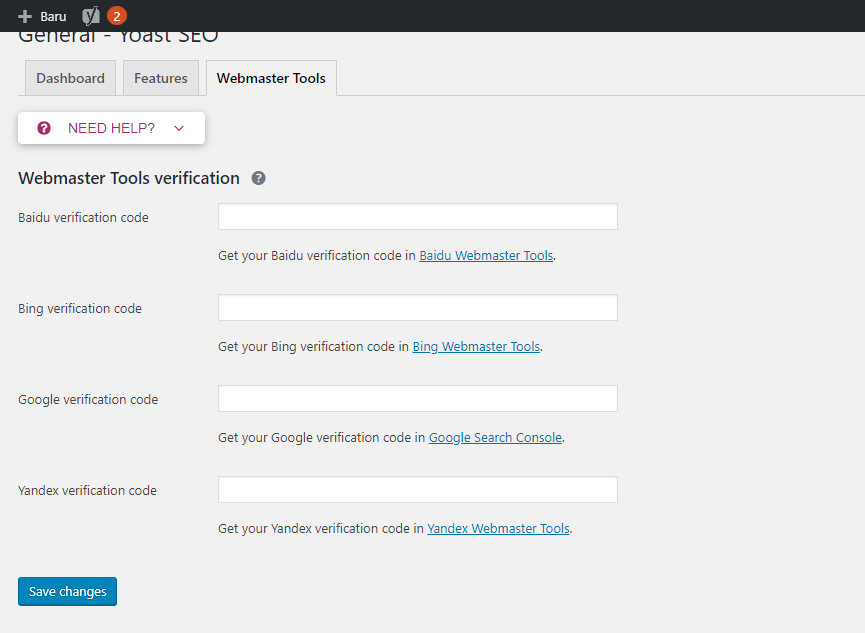The height and width of the screenshot is (633, 865).
Task: Switch to the Features tab
Action: (x=161, y=78)
